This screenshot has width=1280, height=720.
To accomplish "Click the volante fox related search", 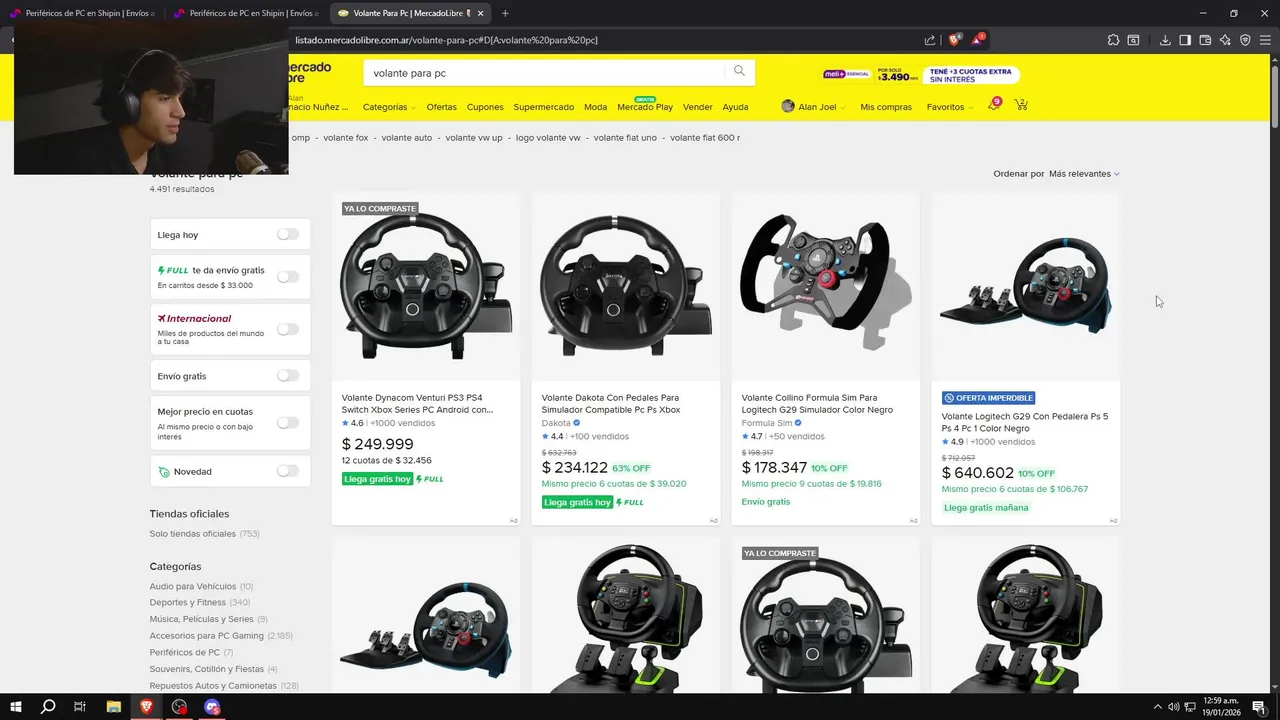I will click(x=346, y=138).
